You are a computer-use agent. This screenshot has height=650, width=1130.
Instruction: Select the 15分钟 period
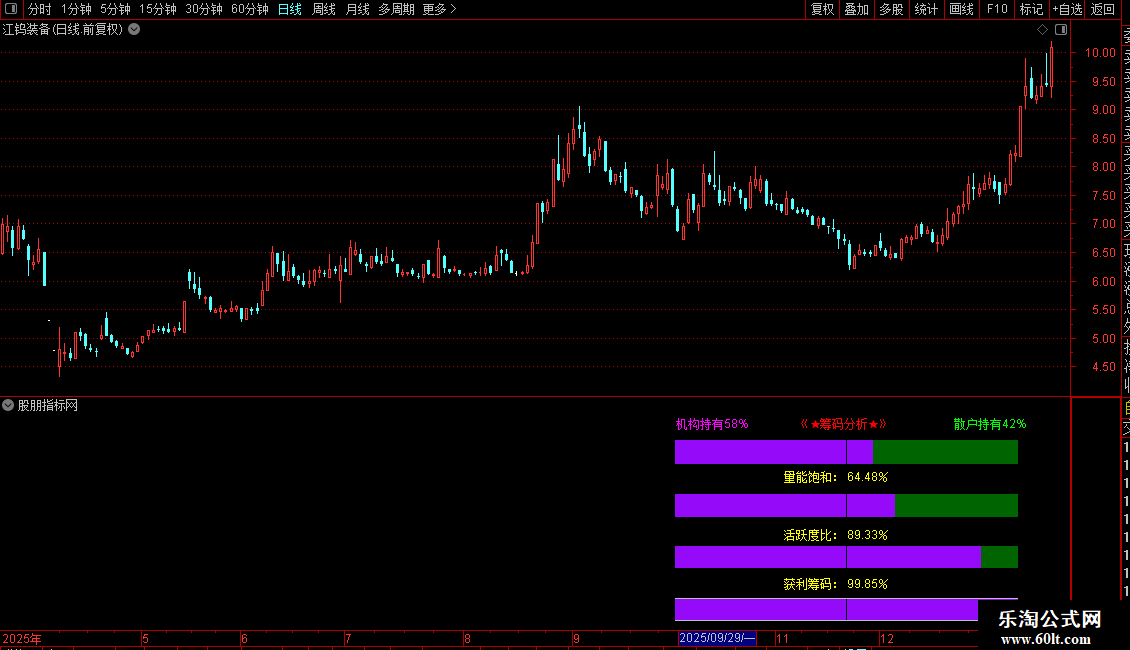tap(158, 9)
